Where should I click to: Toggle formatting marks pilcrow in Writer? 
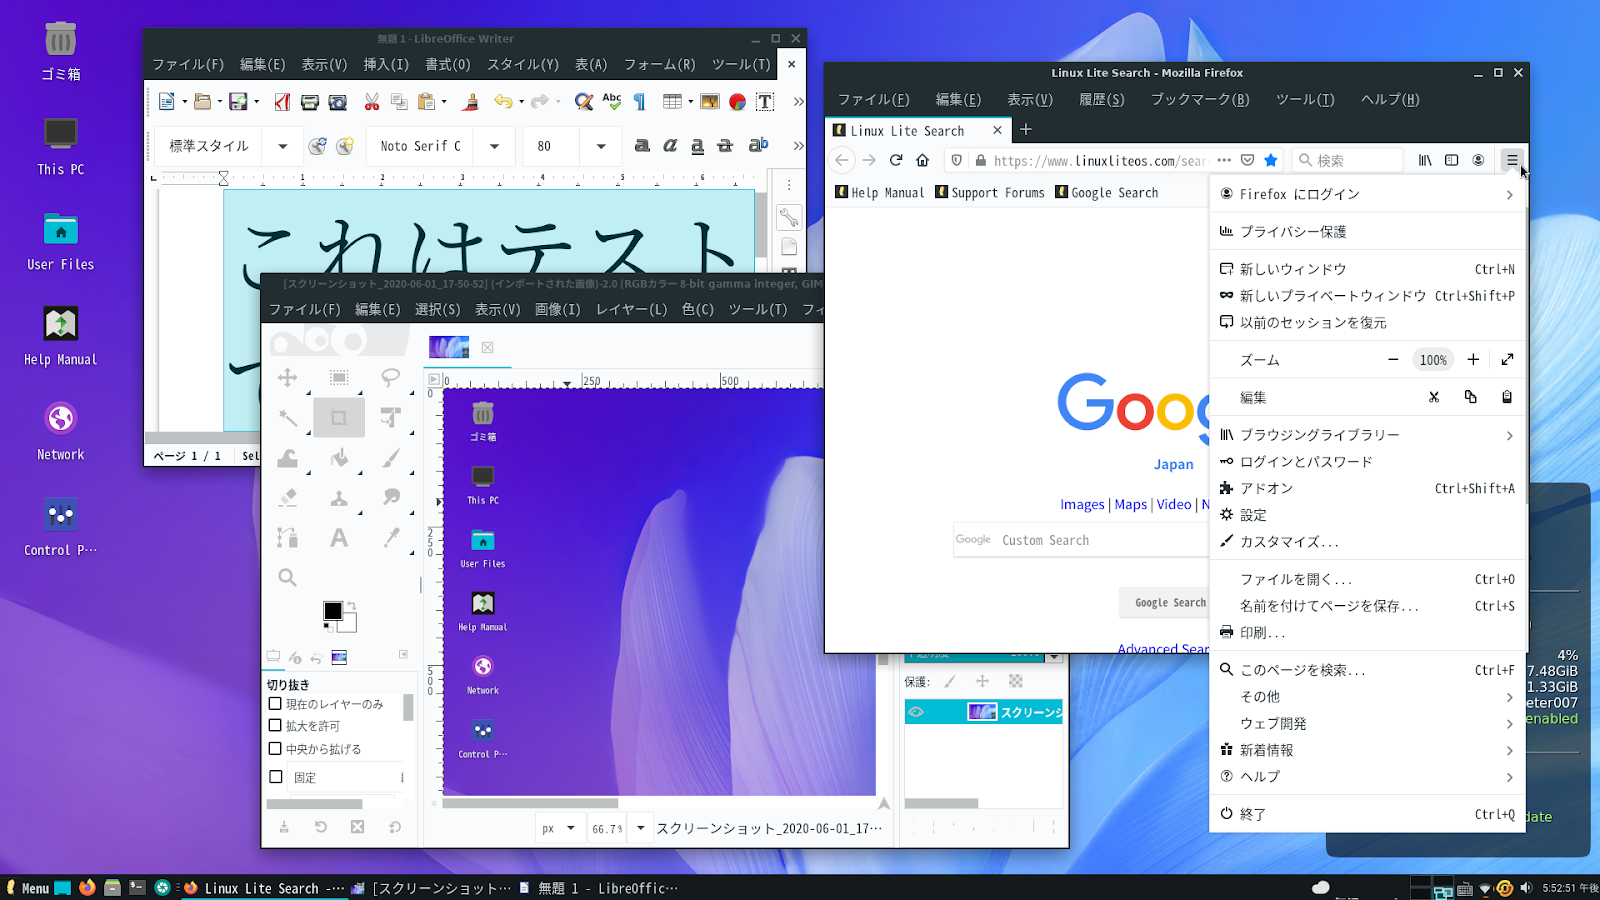click(x=640, y=102)
